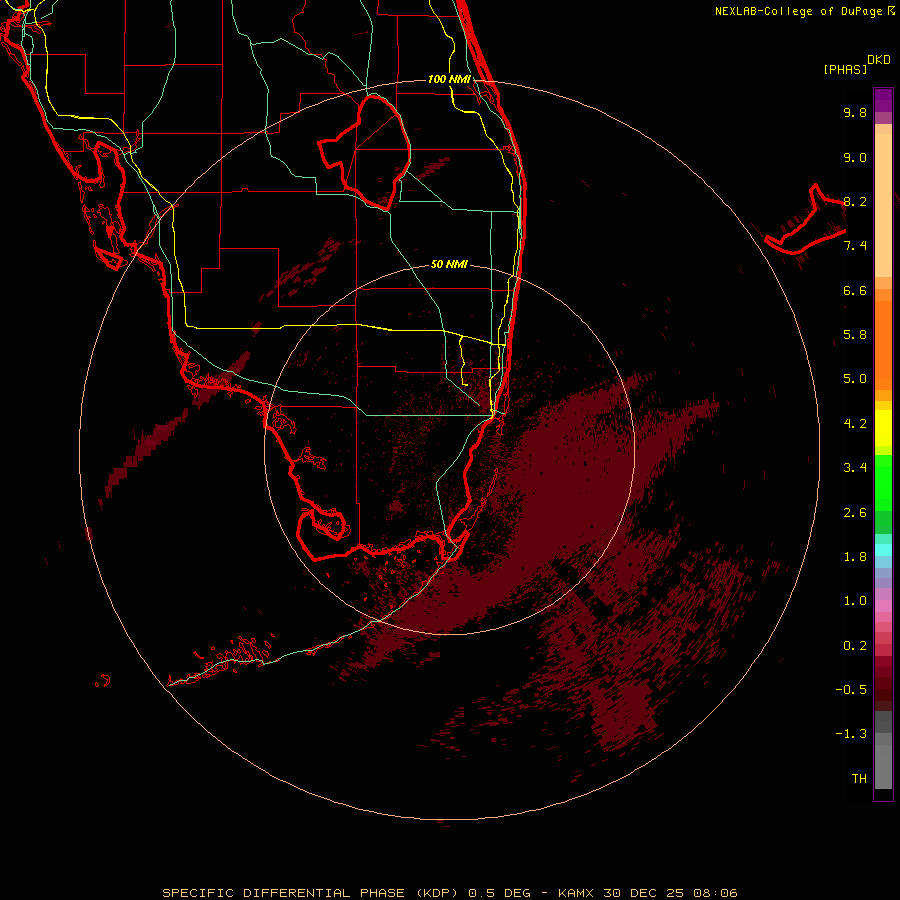Click the 8.2 value on the color scale
Viewport: 900px width, 900px height.
tap(855, 201)
